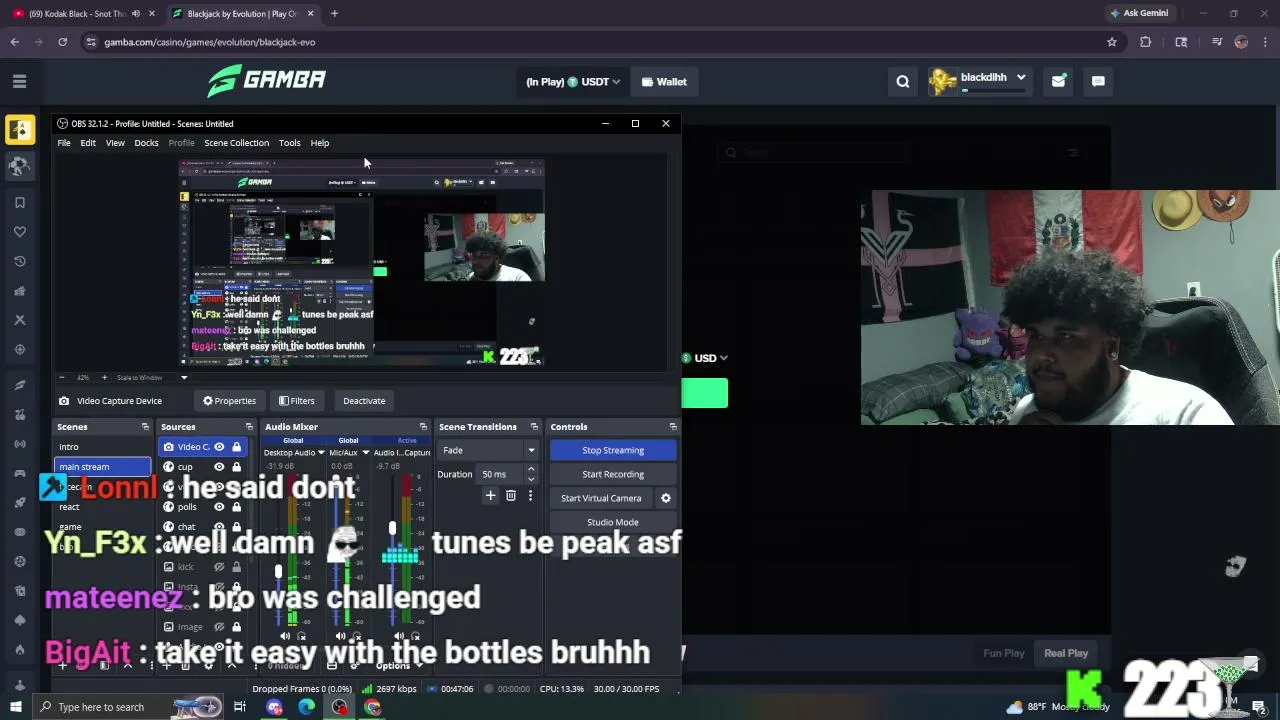Open OBS virtual camera settings gear

666,498
